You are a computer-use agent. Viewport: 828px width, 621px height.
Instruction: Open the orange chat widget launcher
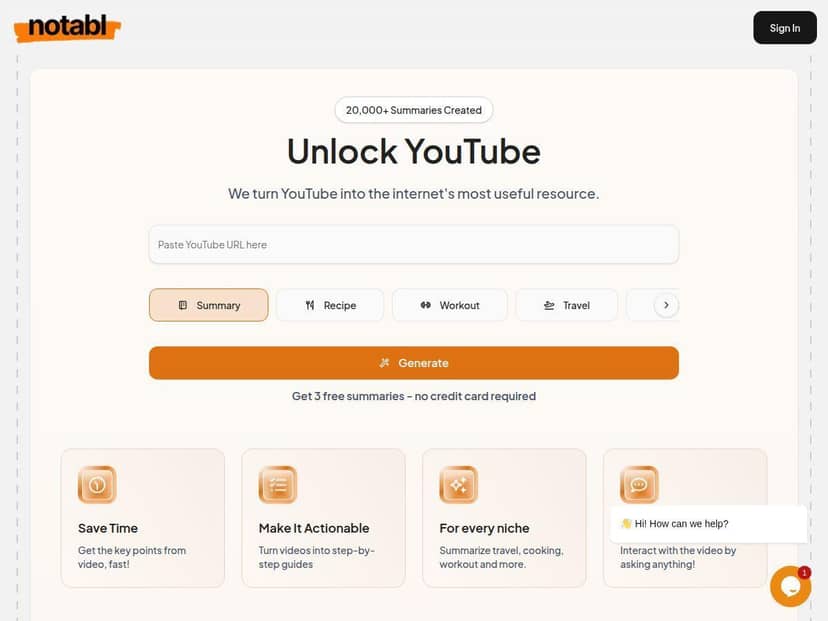[x=791, y=586]
